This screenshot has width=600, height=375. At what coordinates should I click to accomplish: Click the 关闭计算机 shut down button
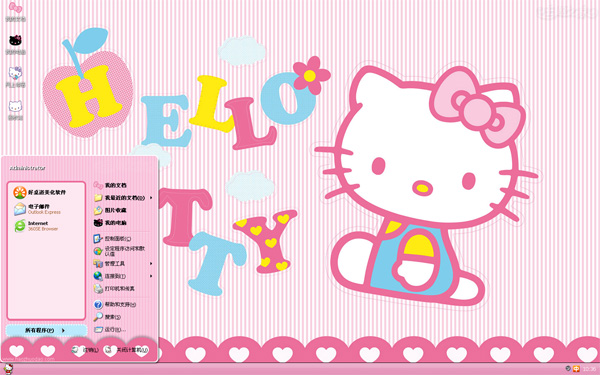[x=127, y=350]
